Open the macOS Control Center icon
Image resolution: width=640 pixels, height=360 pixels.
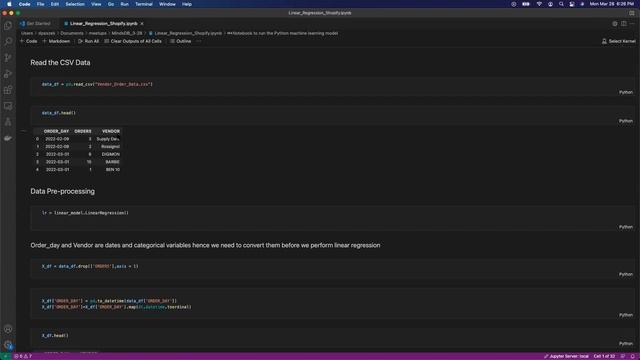572,4
